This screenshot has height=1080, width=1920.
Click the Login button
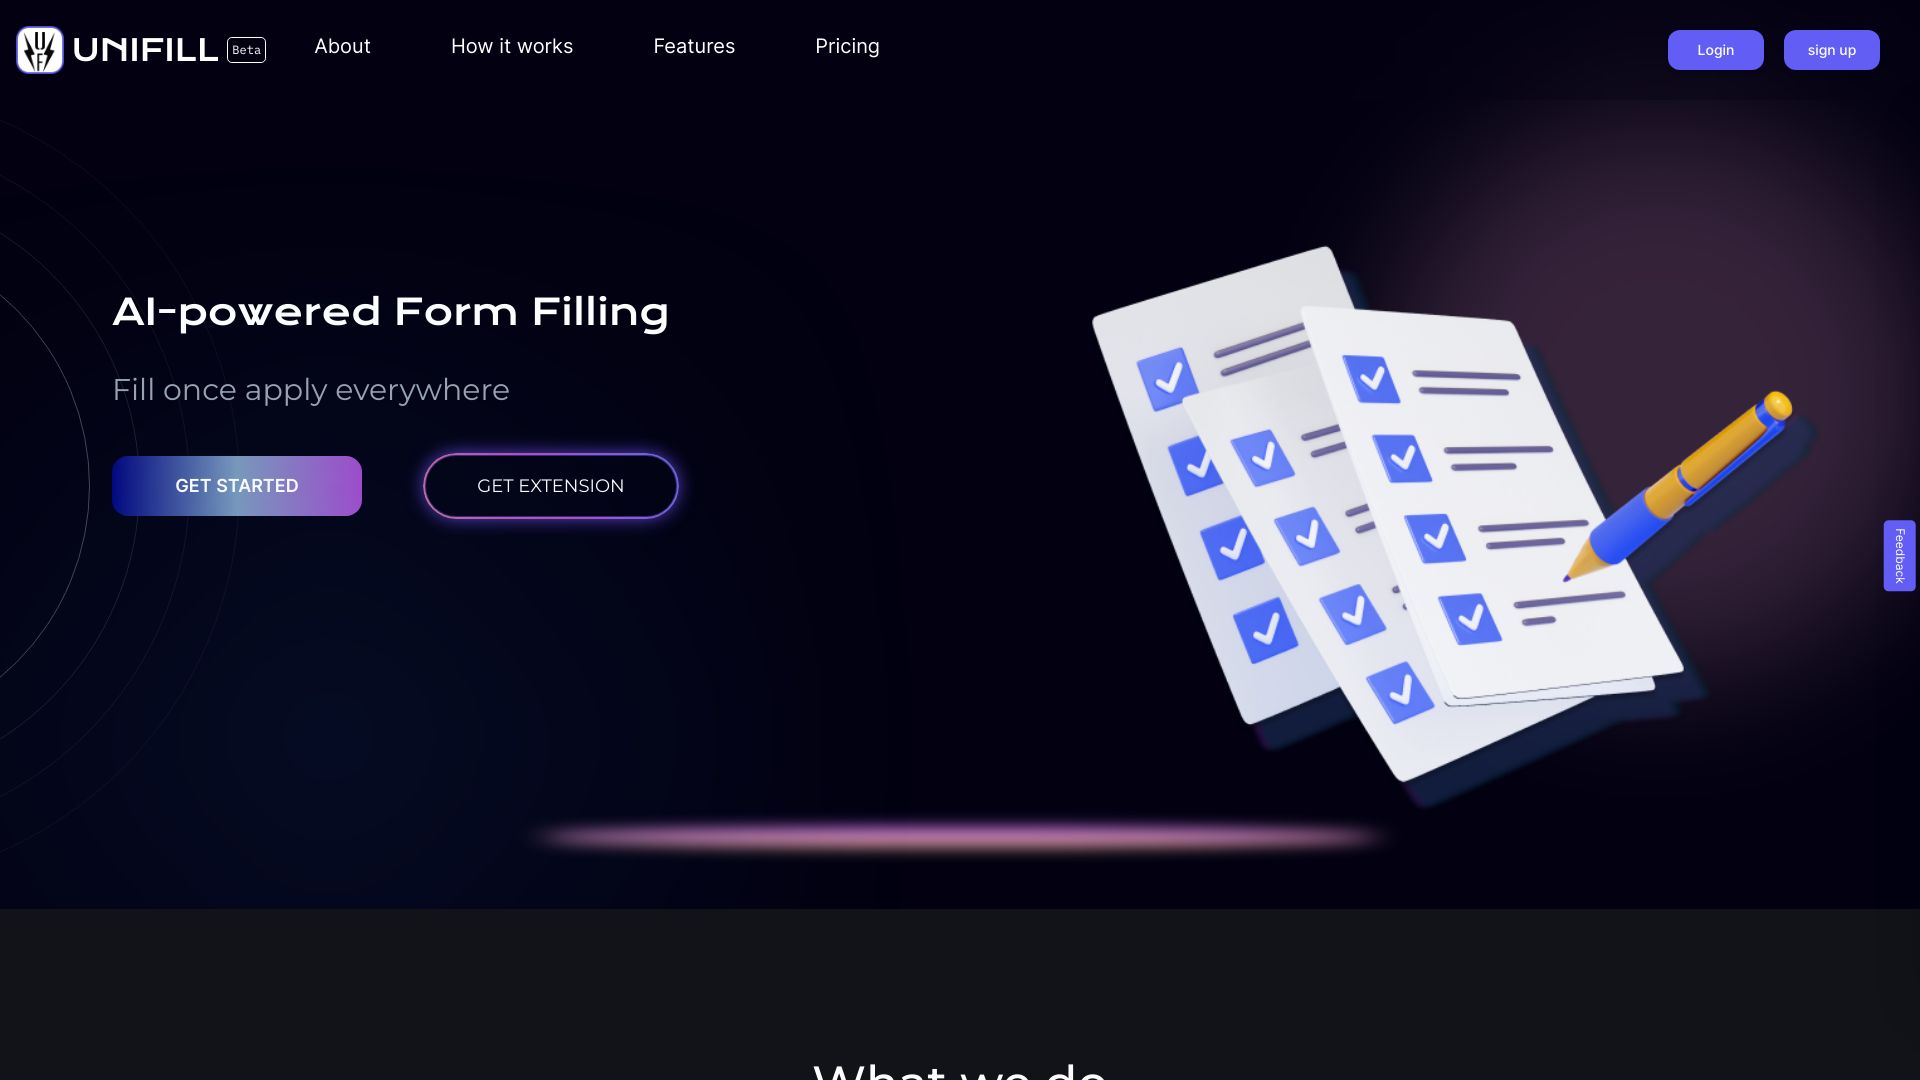pos(1716,49)
